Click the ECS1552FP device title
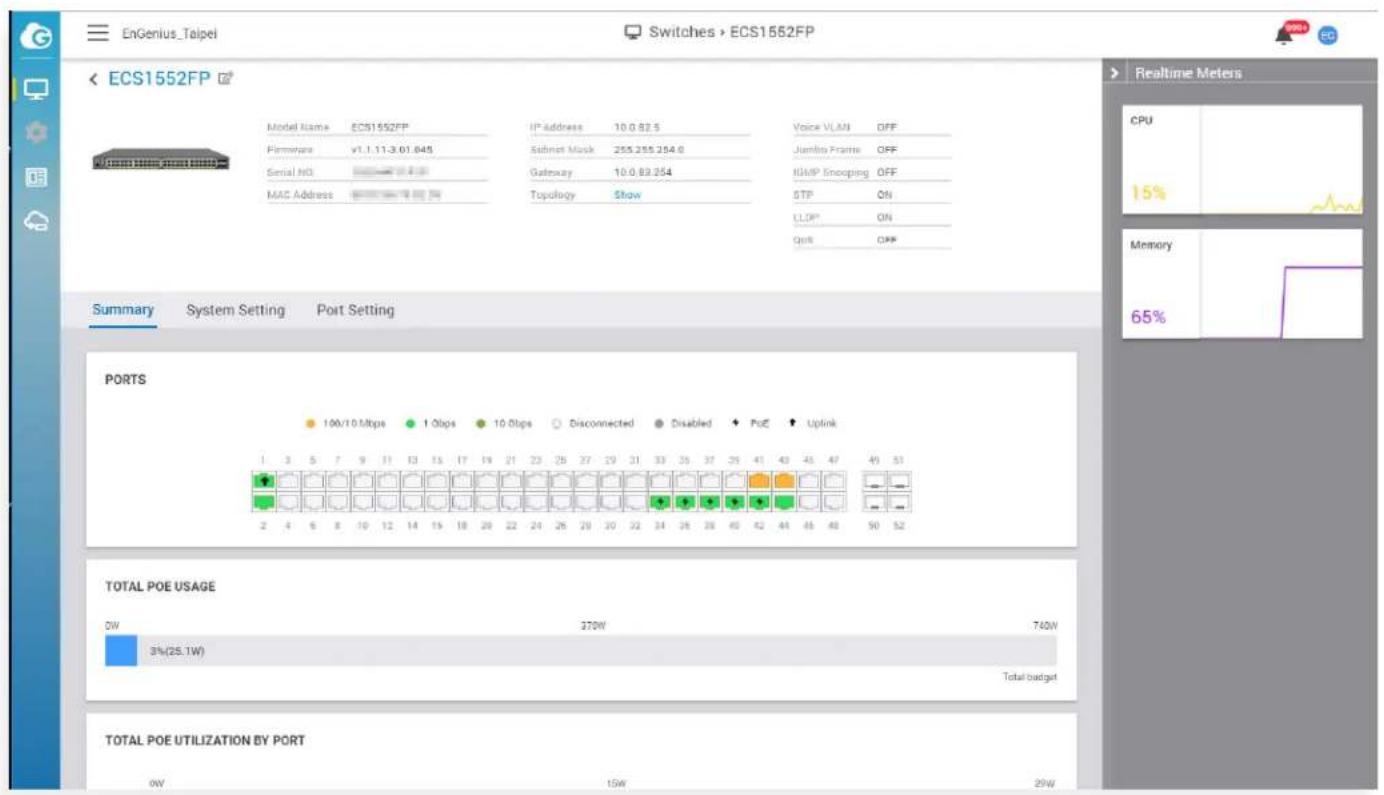This screenshot has height=795, width=1384. 160,79
